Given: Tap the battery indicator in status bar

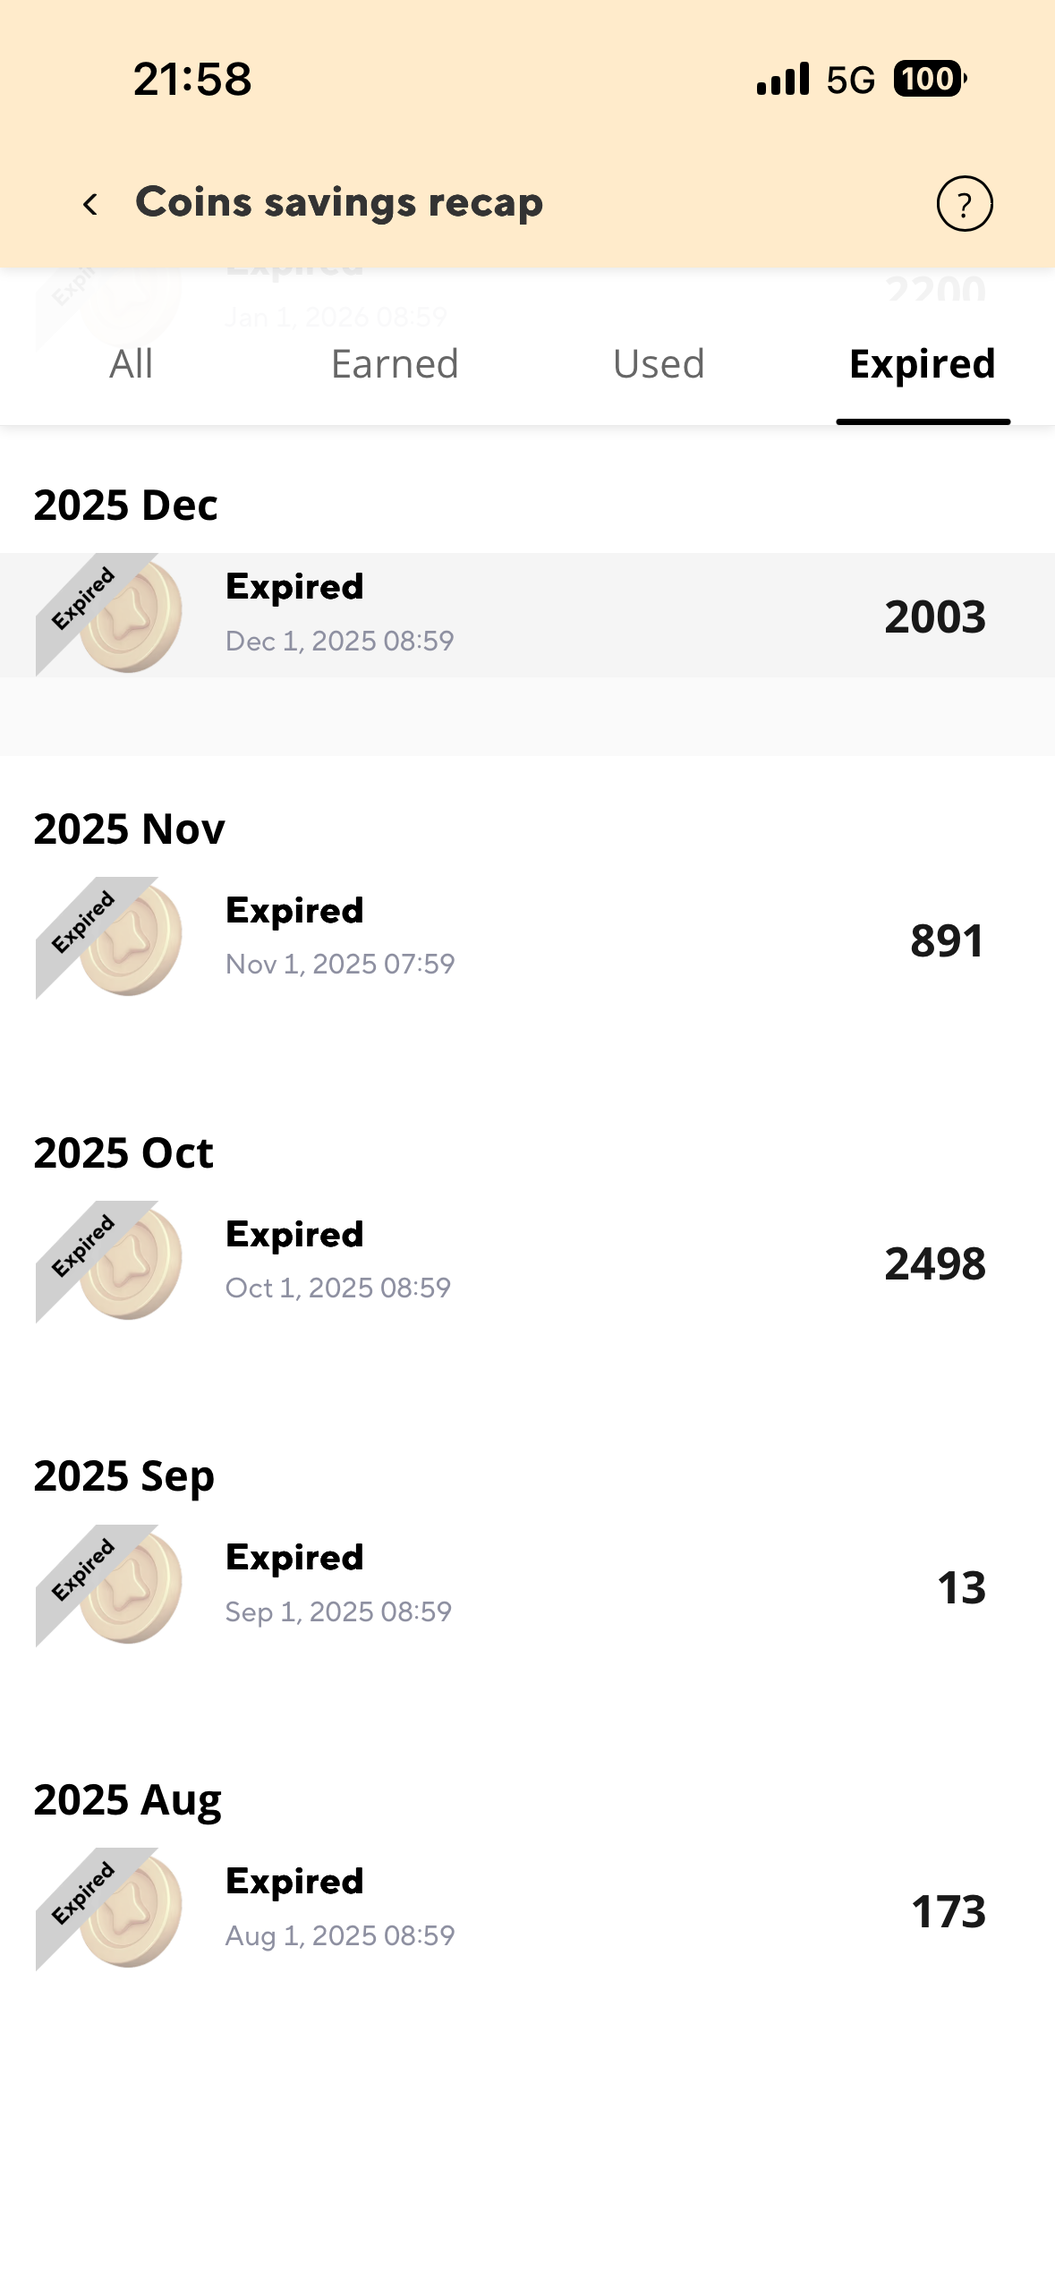Looking at the screenshot, I should point(929,79).
